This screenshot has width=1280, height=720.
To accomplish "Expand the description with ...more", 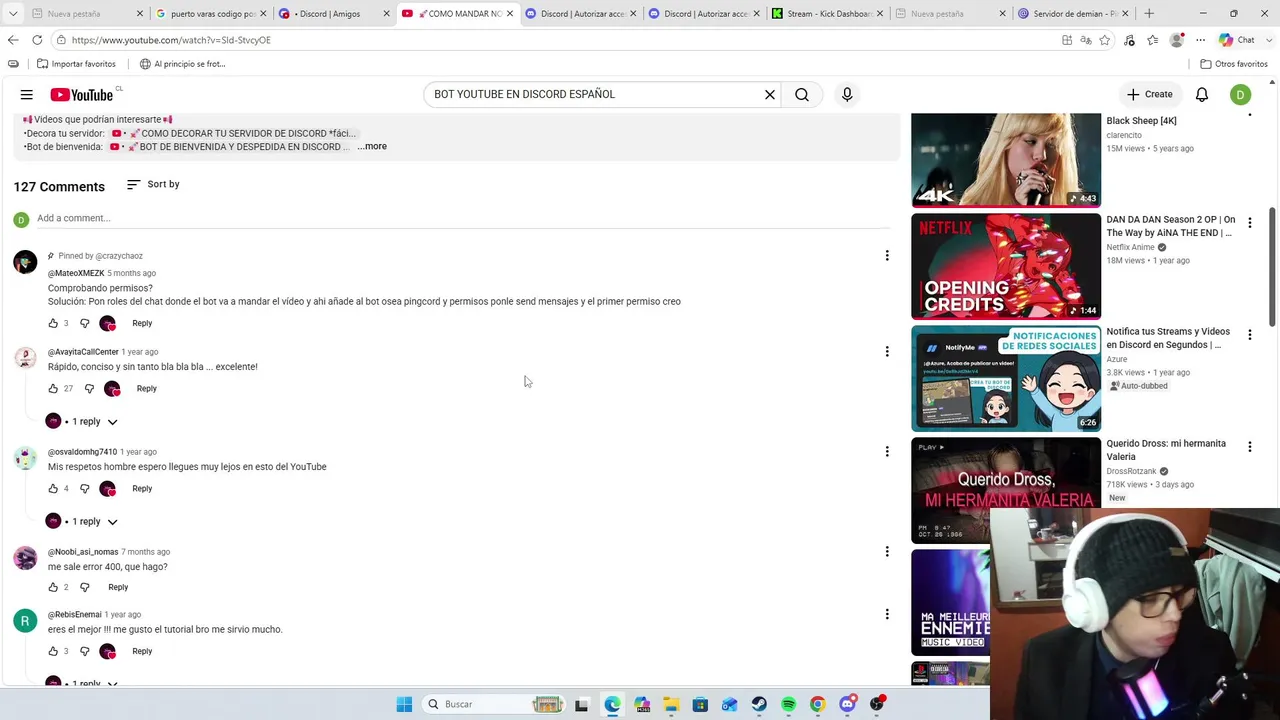I will coord(372,146).
